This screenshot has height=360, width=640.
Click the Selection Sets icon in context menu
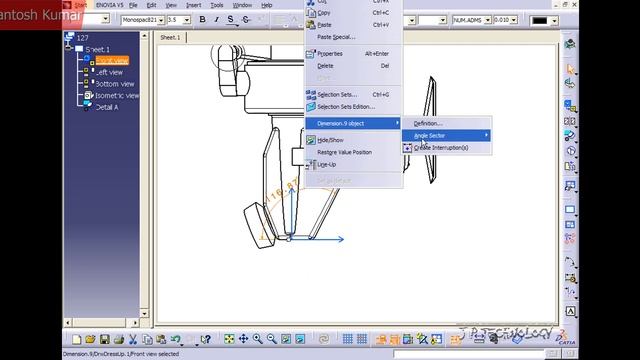point(311,95)
